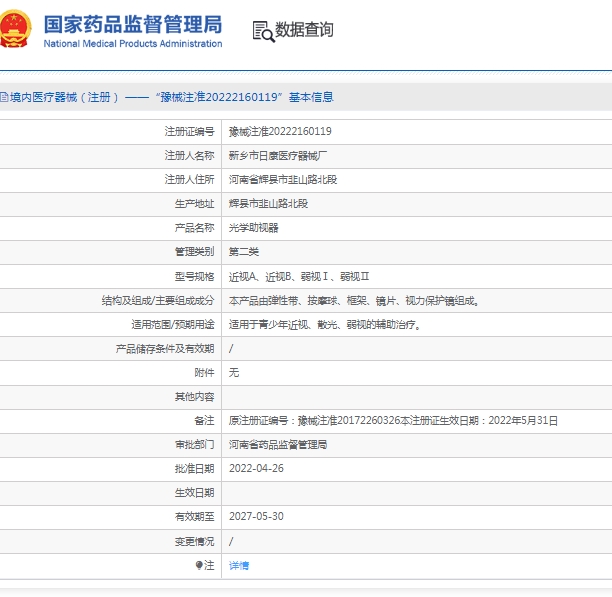Select registration number 豫械注准20222160119 value cell
The height and width of the screenshot is (597, 612).
pos(280,131)
